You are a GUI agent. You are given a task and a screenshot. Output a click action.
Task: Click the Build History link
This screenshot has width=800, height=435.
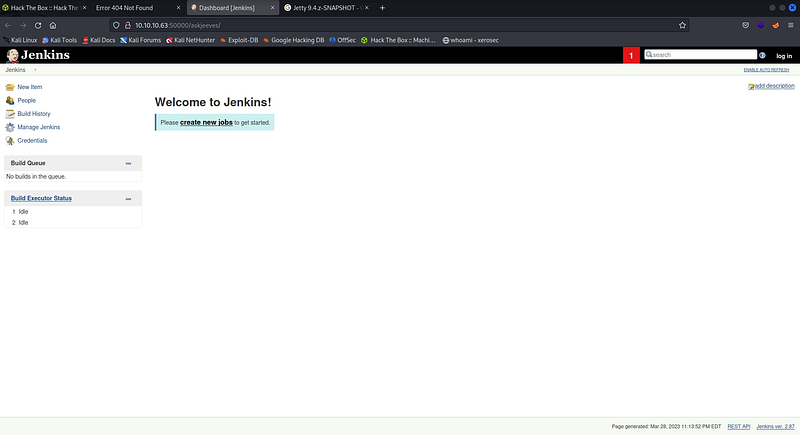pos(34,114)
